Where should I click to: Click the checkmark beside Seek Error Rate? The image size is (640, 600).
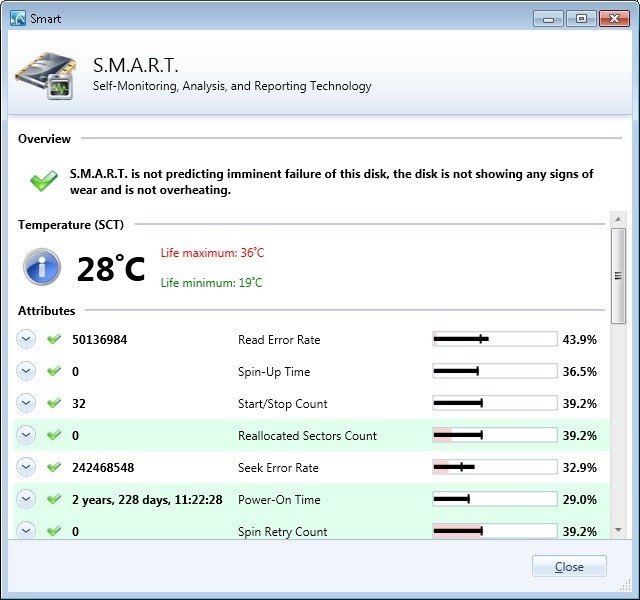tap(54, 467)
